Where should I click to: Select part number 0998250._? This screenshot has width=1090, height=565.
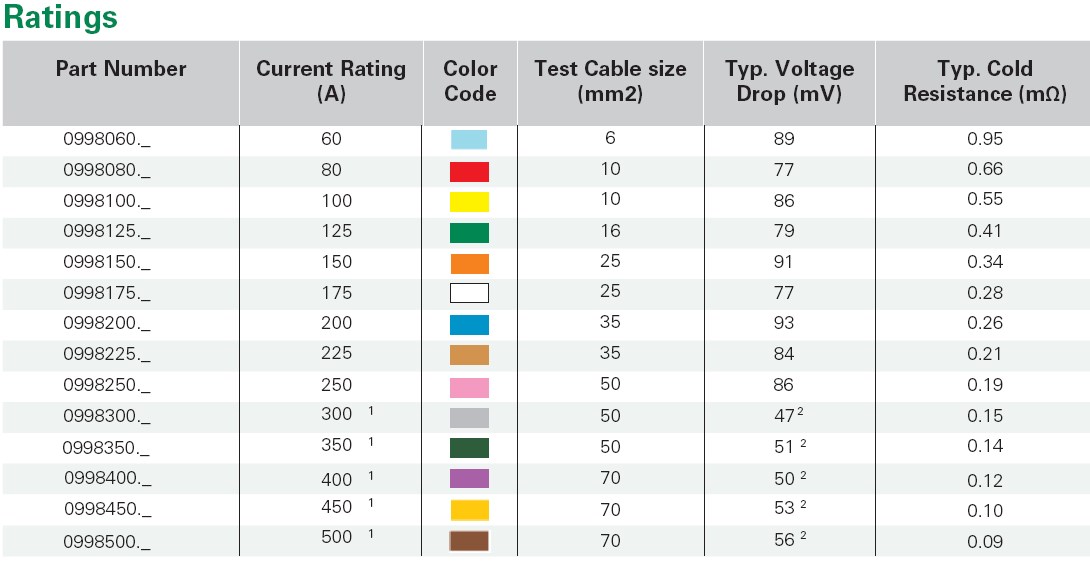pos(107,386)
